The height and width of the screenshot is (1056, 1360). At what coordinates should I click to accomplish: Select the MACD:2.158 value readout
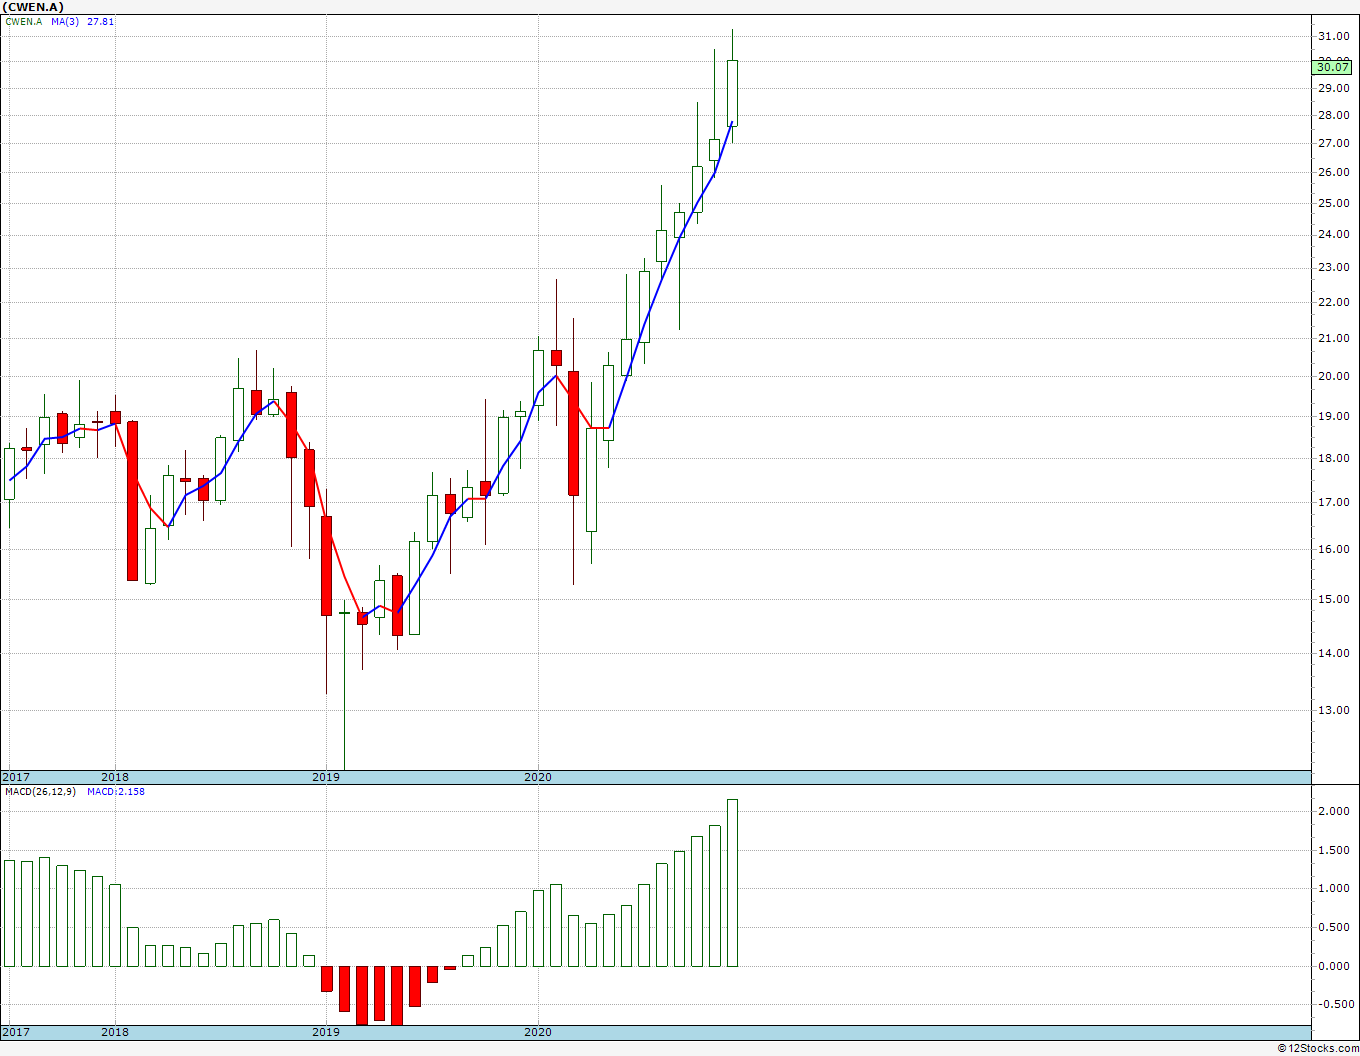(116, 792)
